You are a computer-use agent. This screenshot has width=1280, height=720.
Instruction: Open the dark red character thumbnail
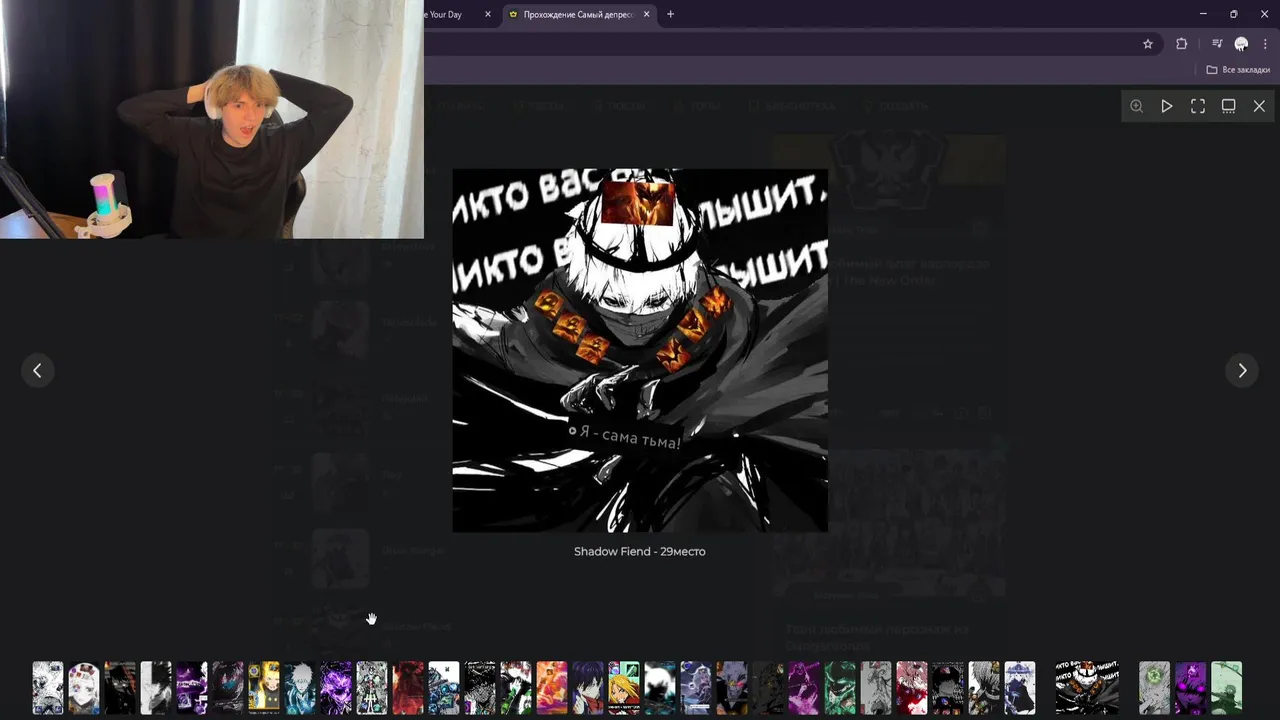(x=408, y=687)
